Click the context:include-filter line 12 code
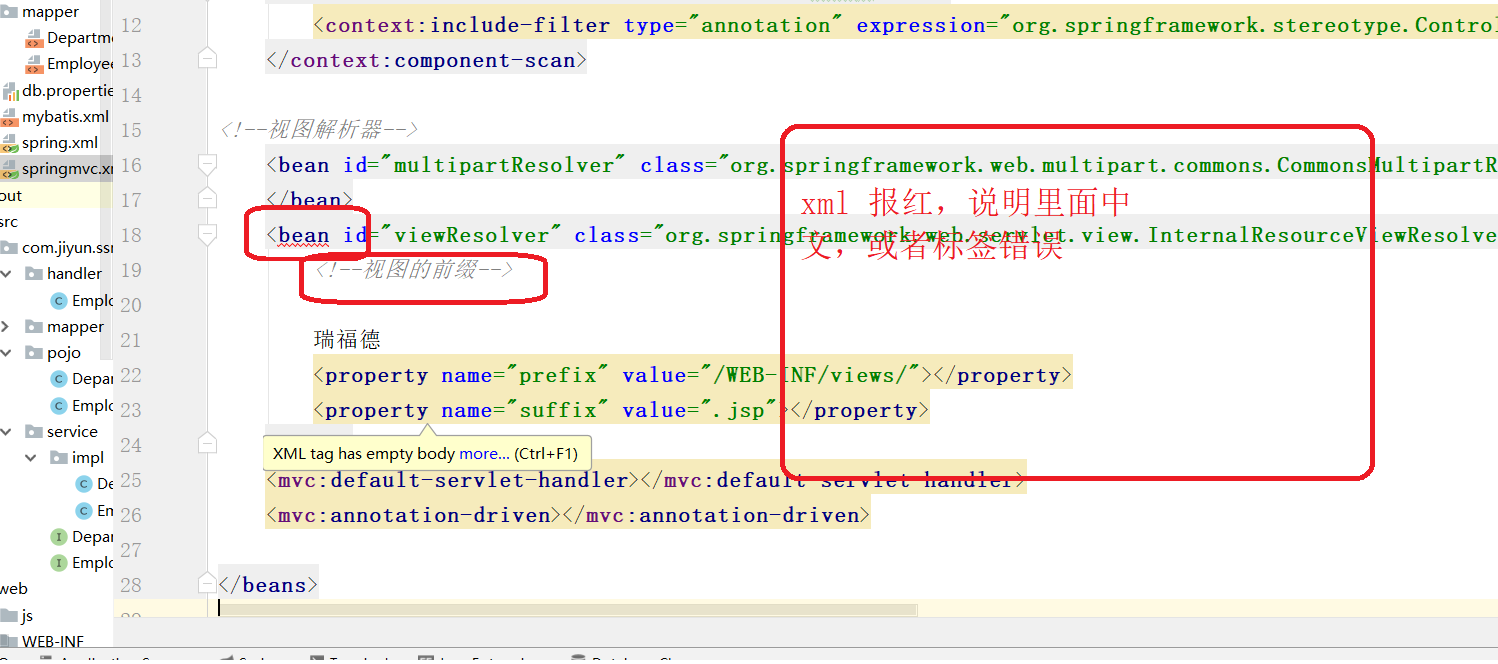Viewport: 1498px width, 664px height. (x=905, y=25)
